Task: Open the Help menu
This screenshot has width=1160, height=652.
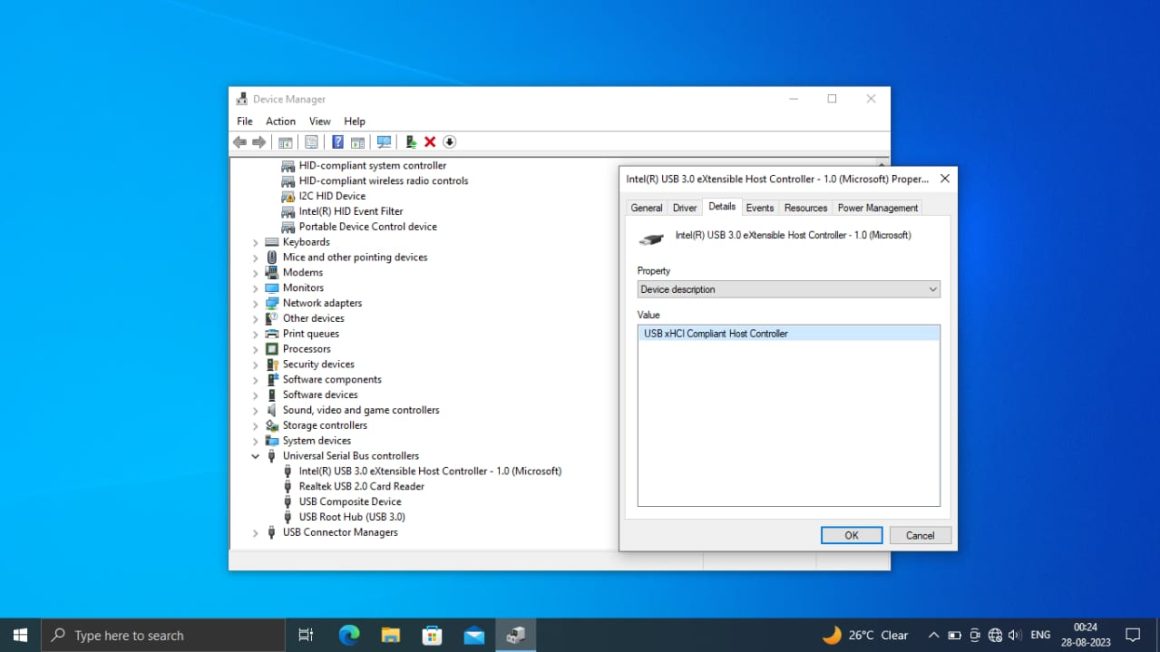Action: click(x=354, y=121)
